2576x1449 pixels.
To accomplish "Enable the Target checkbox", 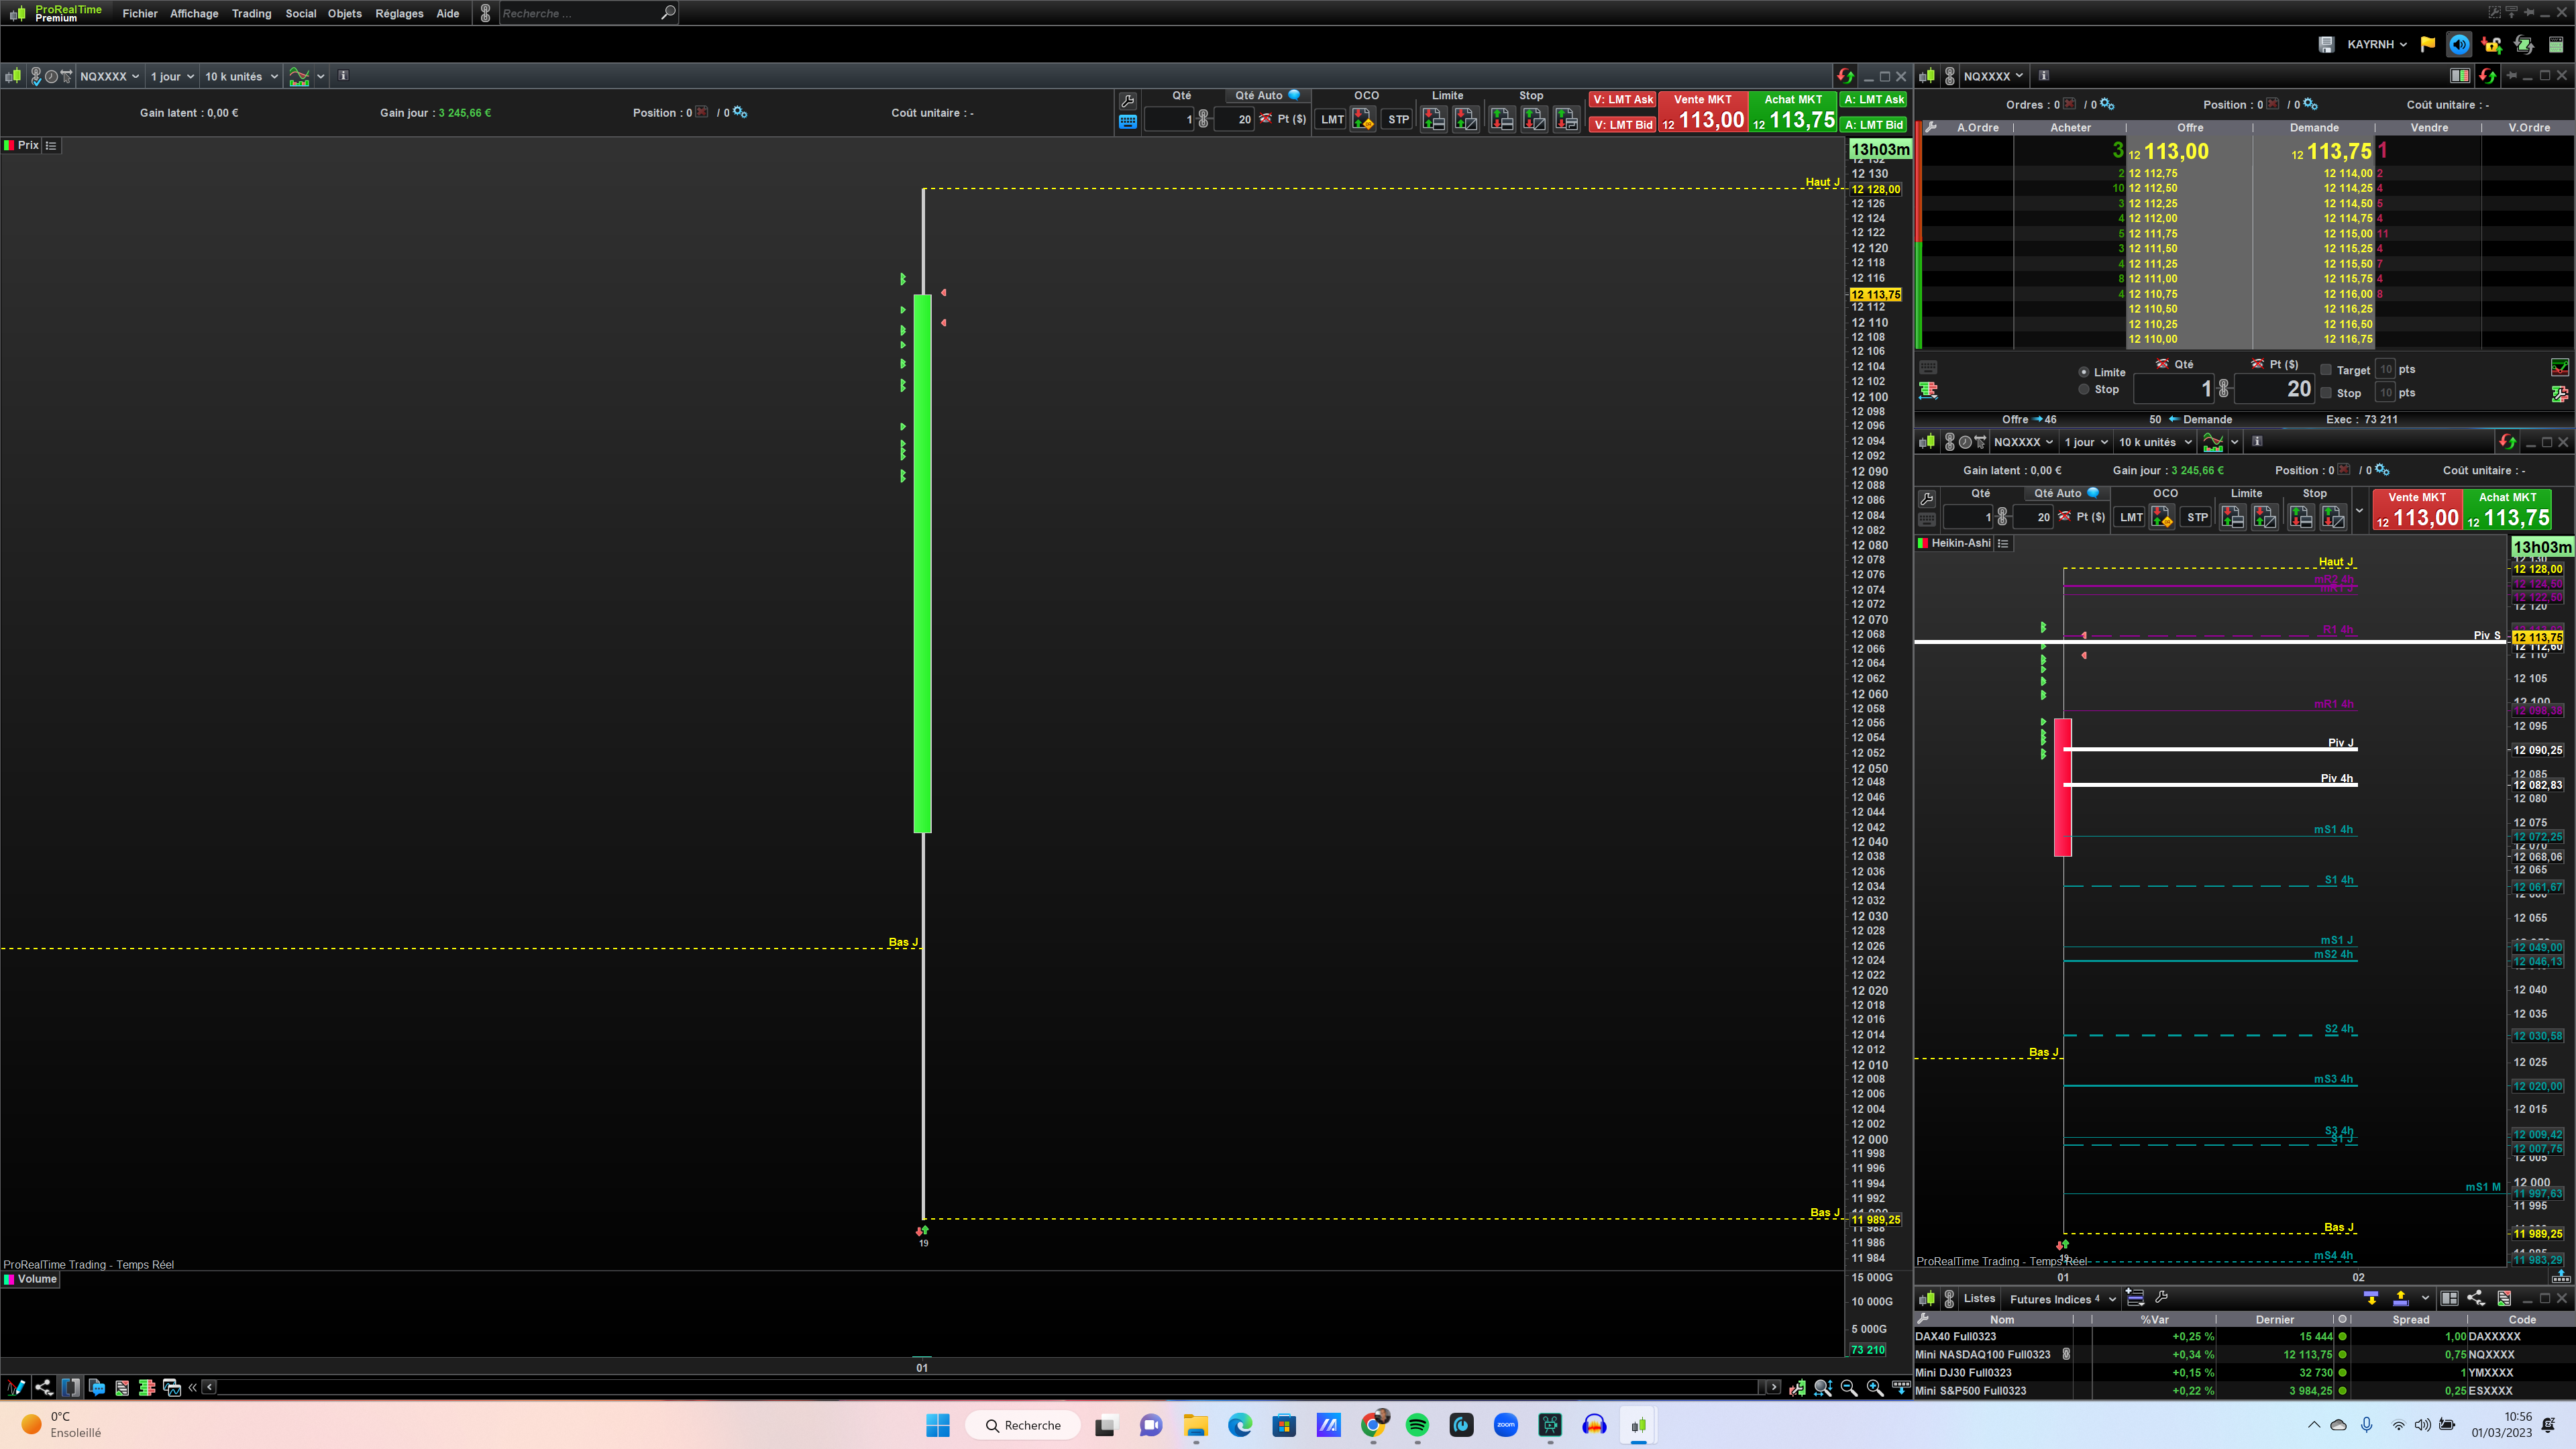I will (x=2326, y=369).
